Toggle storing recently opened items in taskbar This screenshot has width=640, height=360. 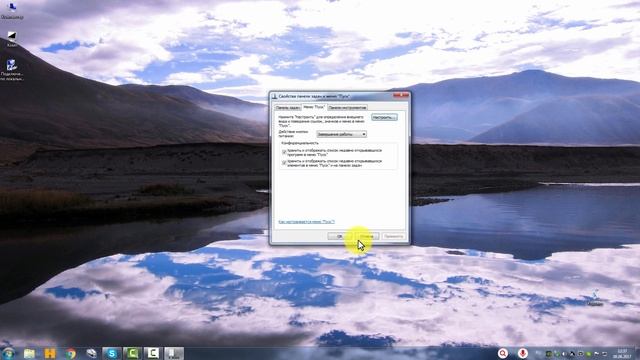(x=284, y=162)
